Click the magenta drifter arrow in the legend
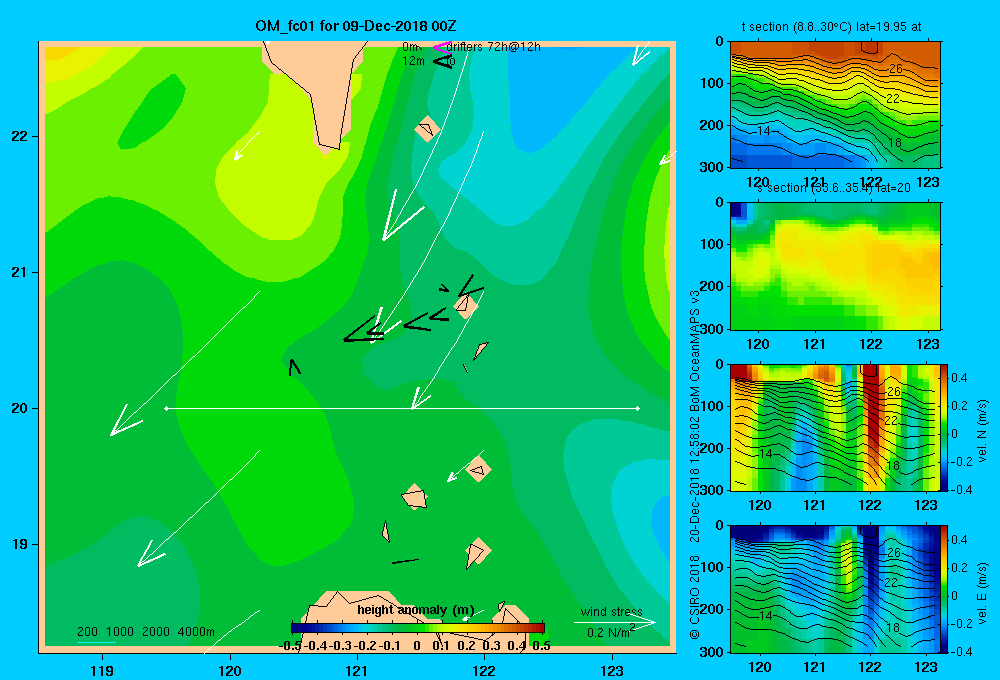Image resolution: width=1000 pixels, height=680 pixels. (x=441, y=47)
